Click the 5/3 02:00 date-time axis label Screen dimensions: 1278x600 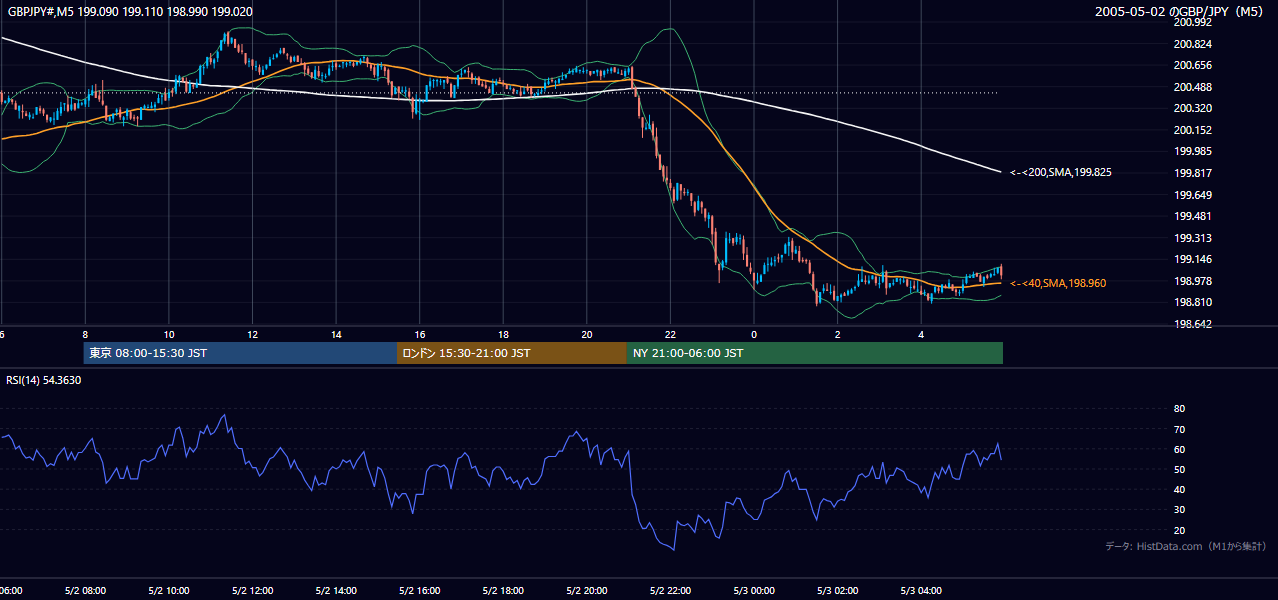pos(838,591)
